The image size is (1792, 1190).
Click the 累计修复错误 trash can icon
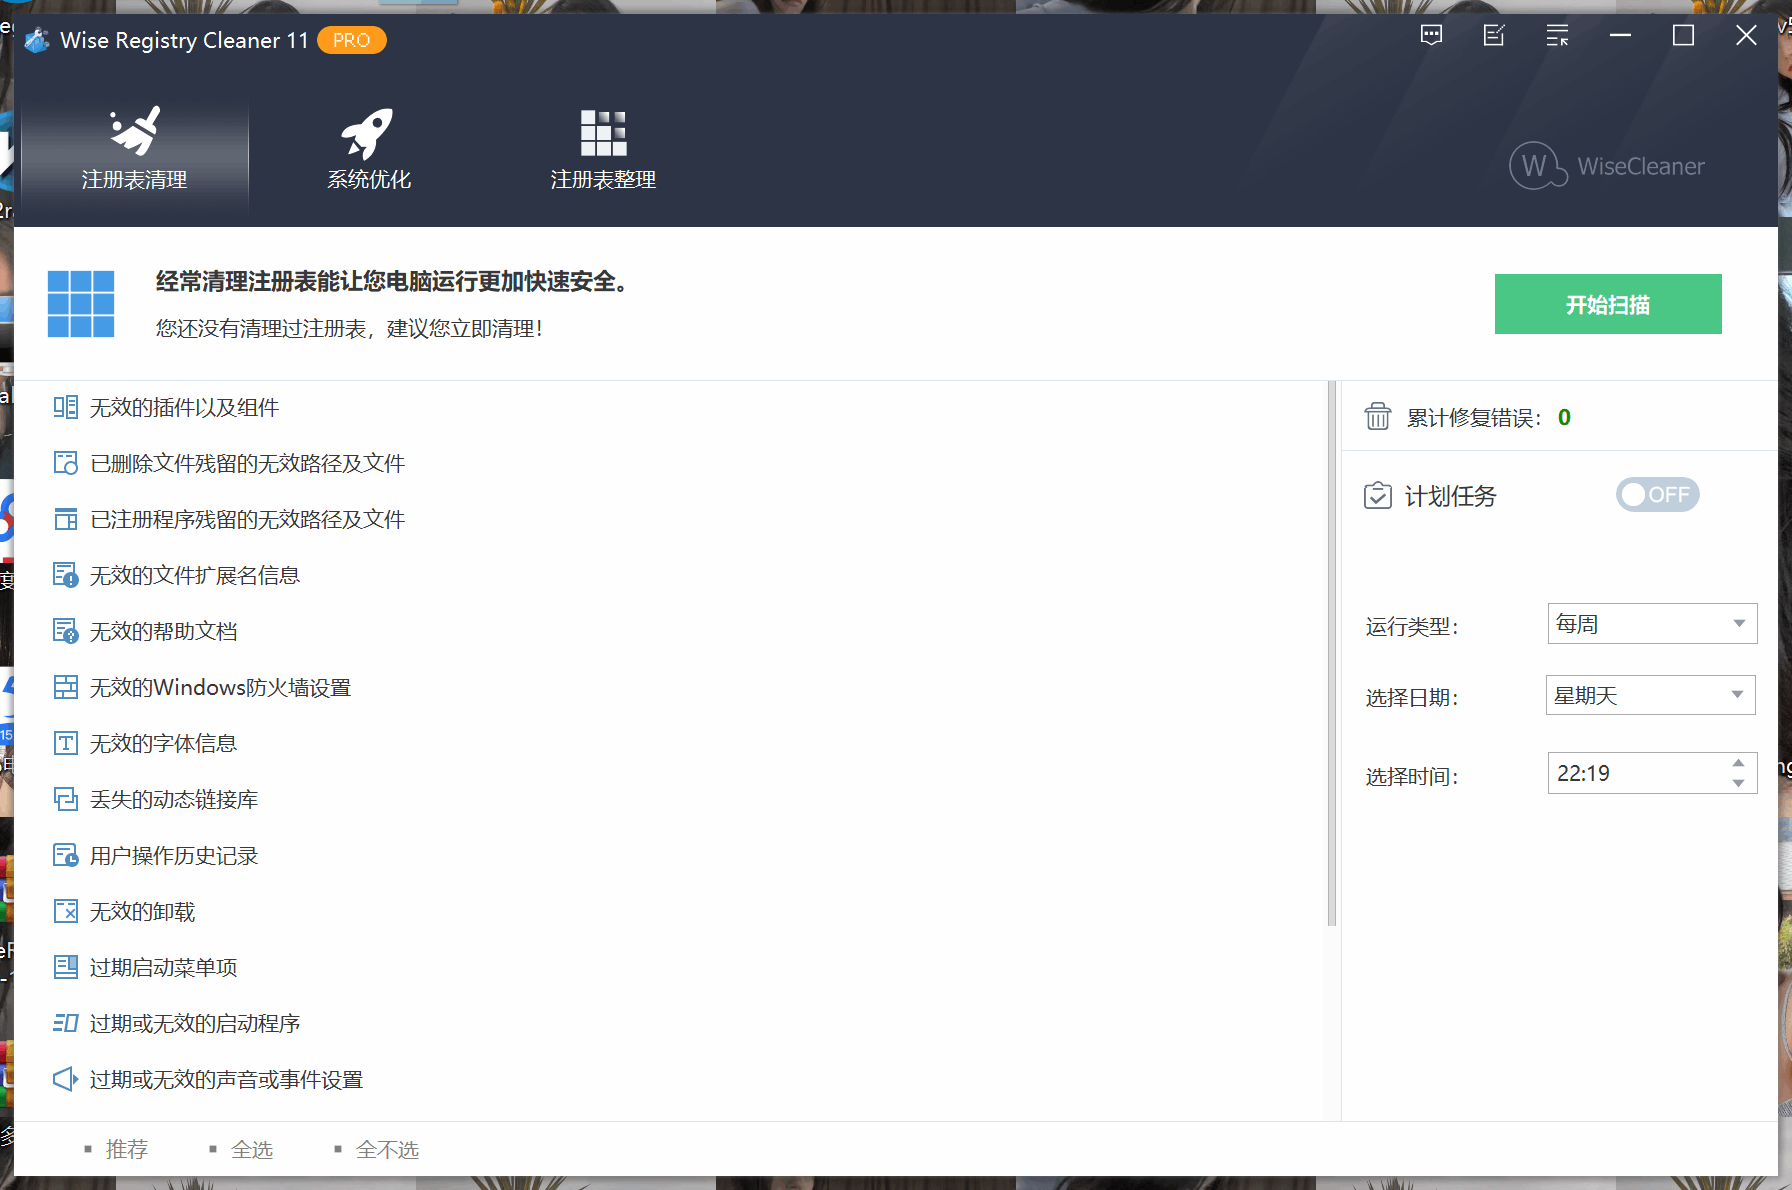tap(1378, 416)
